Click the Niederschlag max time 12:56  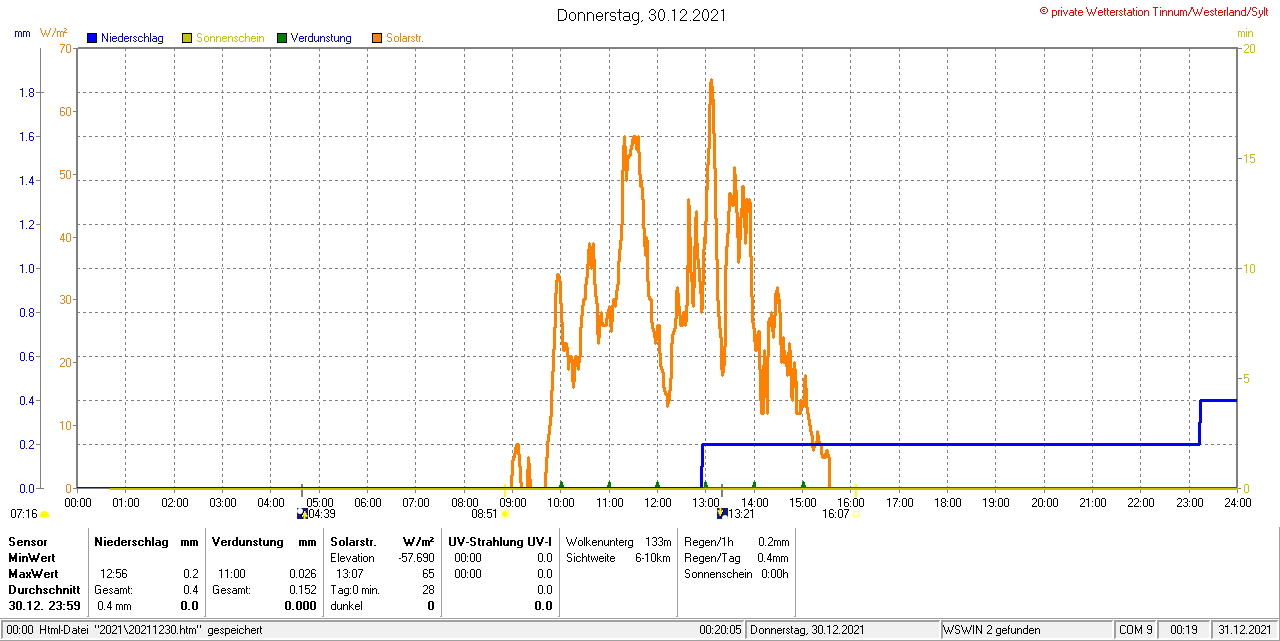(x=113, y=573)
